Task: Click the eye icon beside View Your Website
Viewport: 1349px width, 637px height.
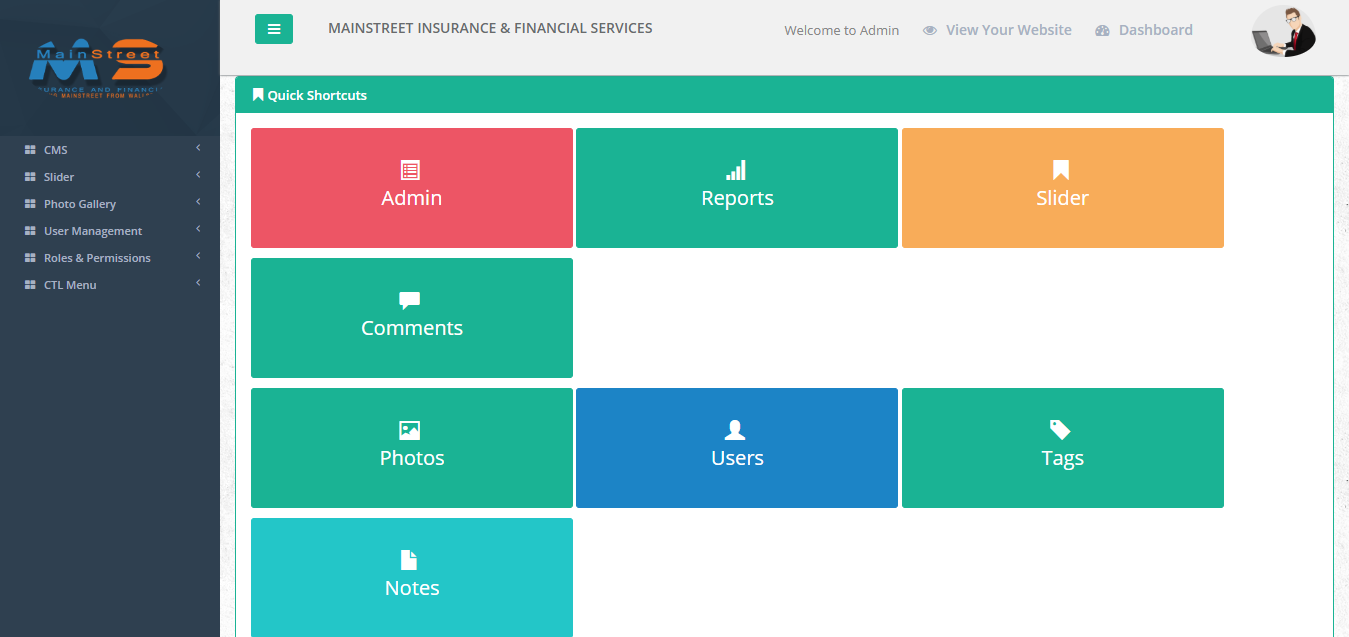Action: pos(930,31)
